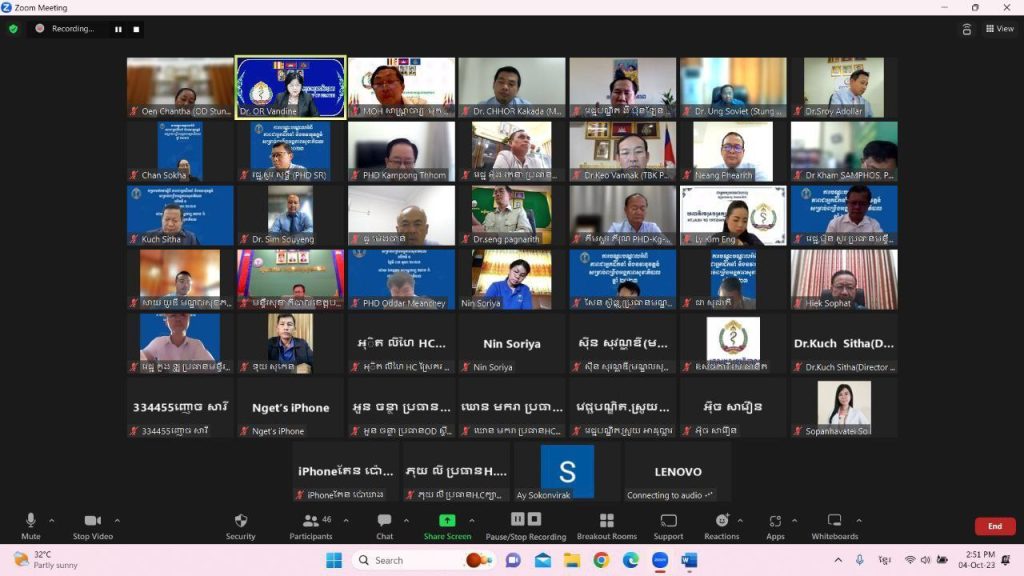The image size is (1024, 576).
Task: Click the green encryption shield icon
Action: pos(13,29)
